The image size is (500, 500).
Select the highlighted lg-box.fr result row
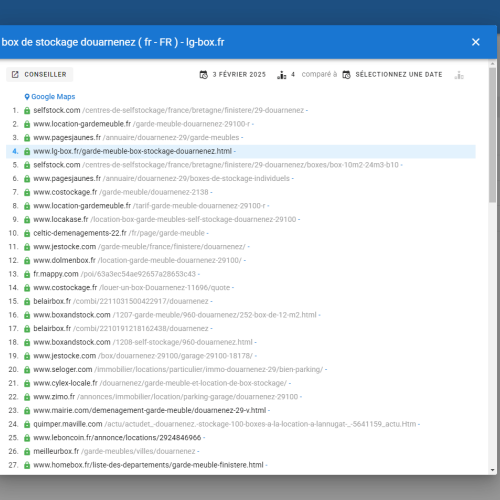click(241, 151)
